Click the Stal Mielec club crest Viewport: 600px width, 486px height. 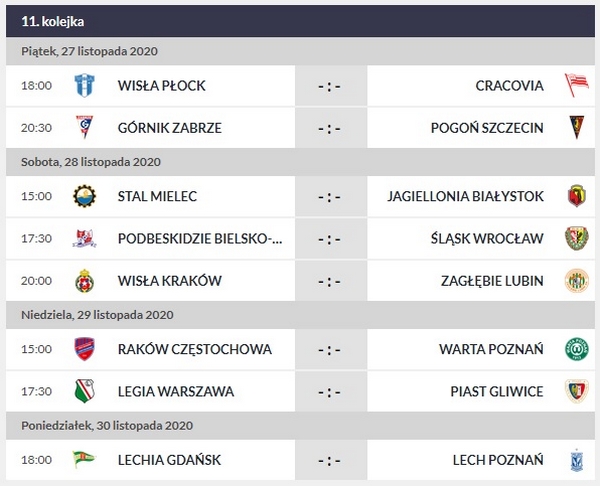84,196
